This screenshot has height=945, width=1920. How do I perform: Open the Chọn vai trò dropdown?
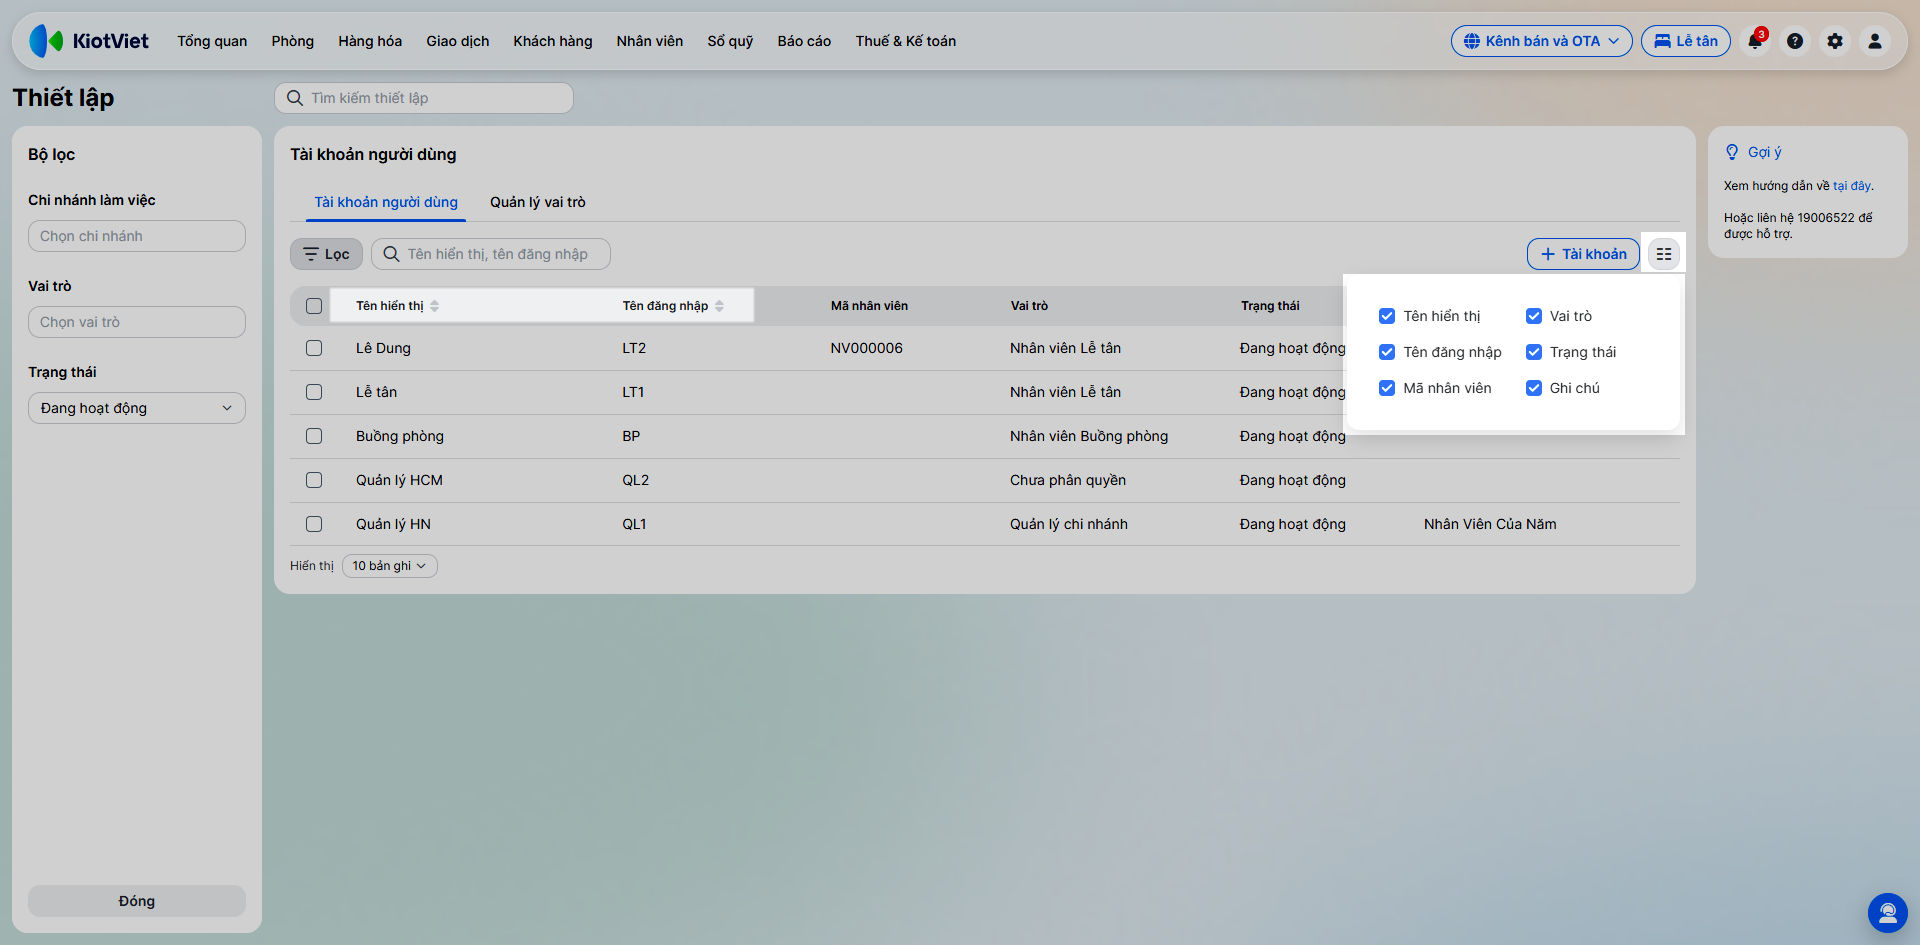[137, 322]
